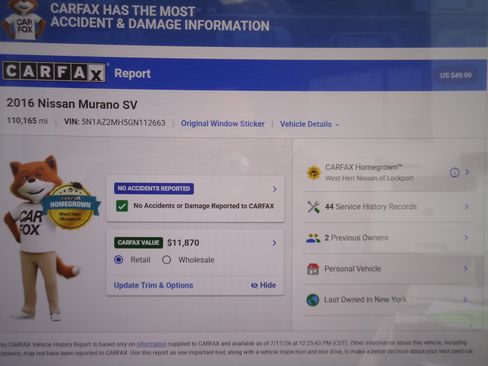Click the NO ACCIDENTS REPORTED badge
The image size is (488, 366).
tap(154, 188)
